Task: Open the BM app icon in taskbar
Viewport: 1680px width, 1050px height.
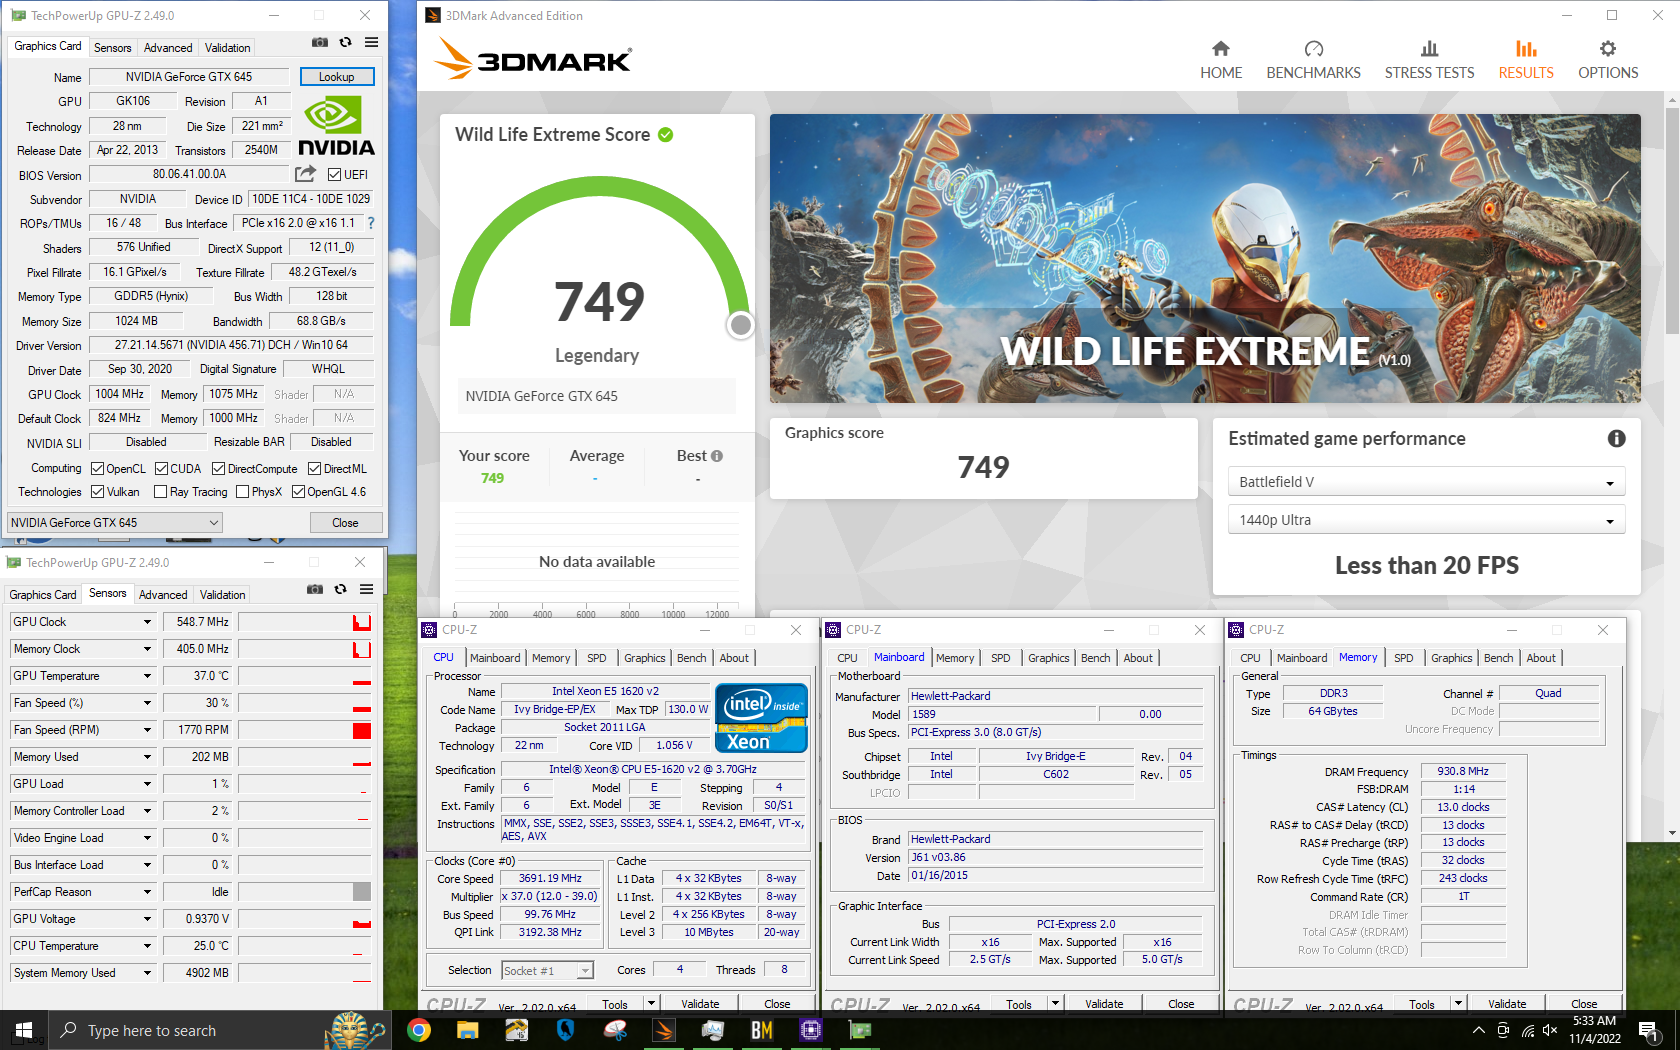Action: click(762, 1030)
